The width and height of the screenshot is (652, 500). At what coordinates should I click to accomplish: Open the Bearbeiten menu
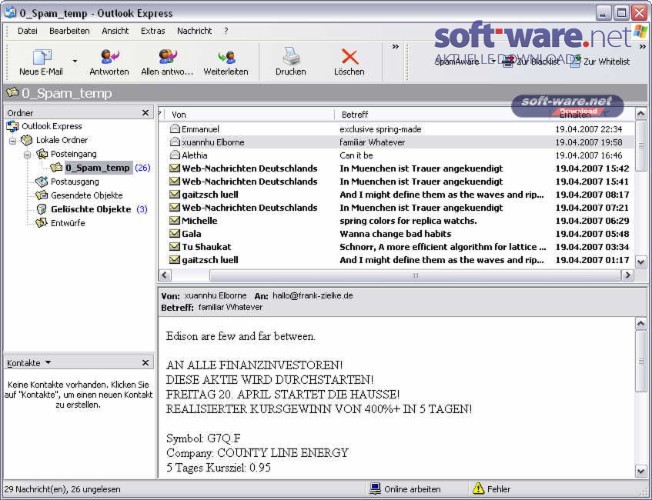point(69,31)
